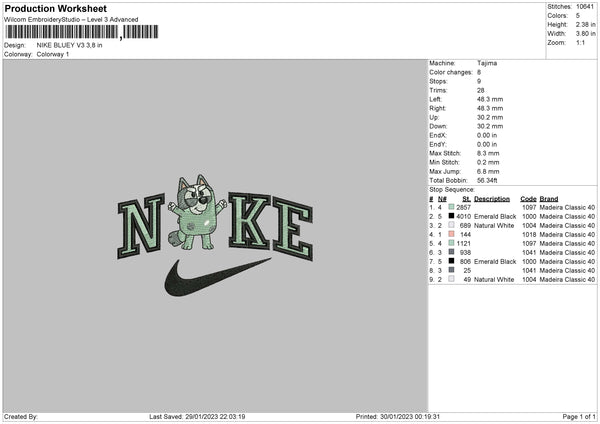This screenshot has width=600, height=424.
Task: Pick the pink swatch in stop row 4
Action: pos(452,234)
